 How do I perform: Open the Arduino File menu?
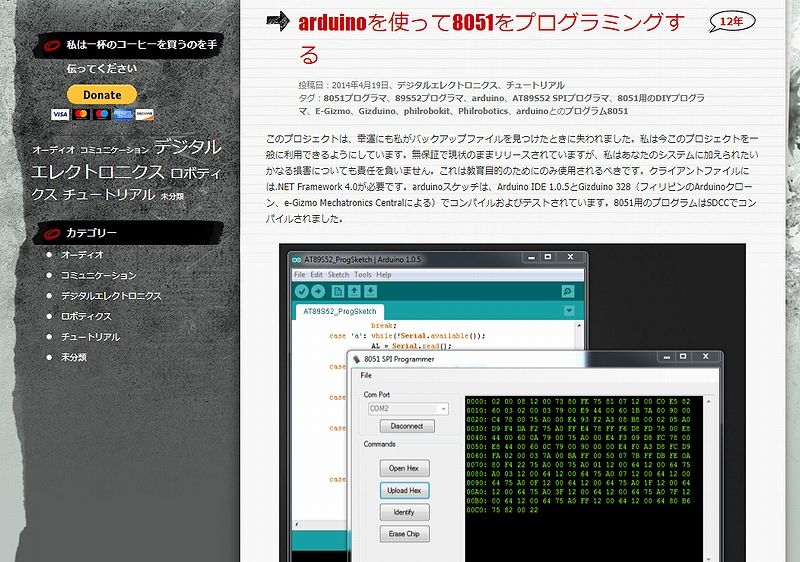[300, 275]
